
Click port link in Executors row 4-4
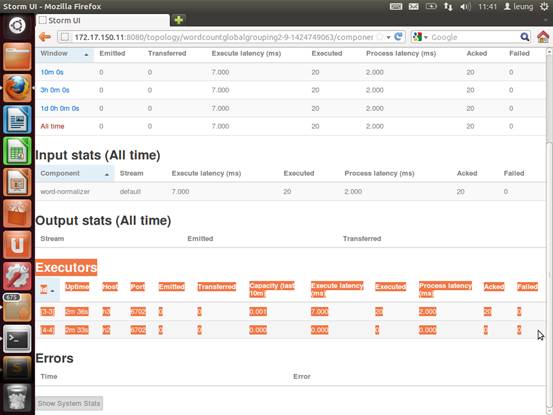click(138, 330)
